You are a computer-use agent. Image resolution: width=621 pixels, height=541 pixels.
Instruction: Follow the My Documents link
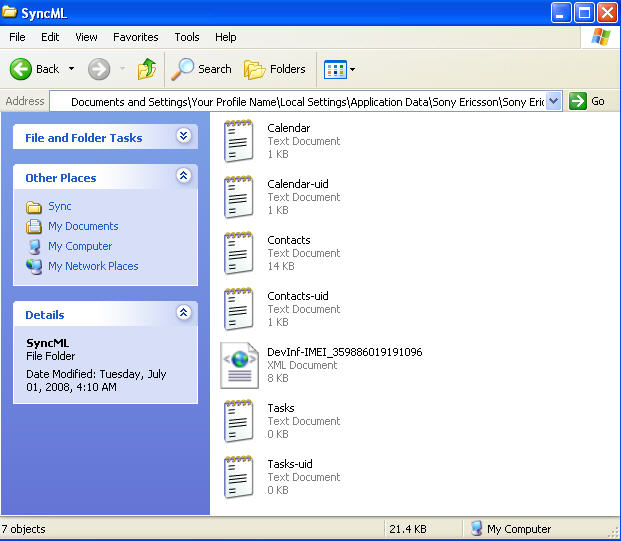[x=83, y=226]
